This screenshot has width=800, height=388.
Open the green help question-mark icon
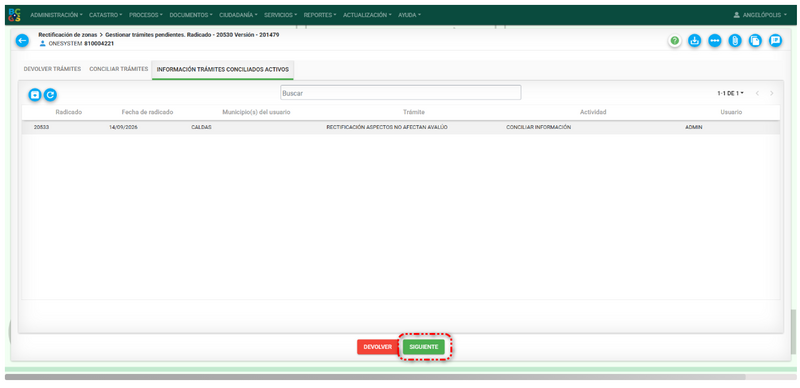pos(675,41)
